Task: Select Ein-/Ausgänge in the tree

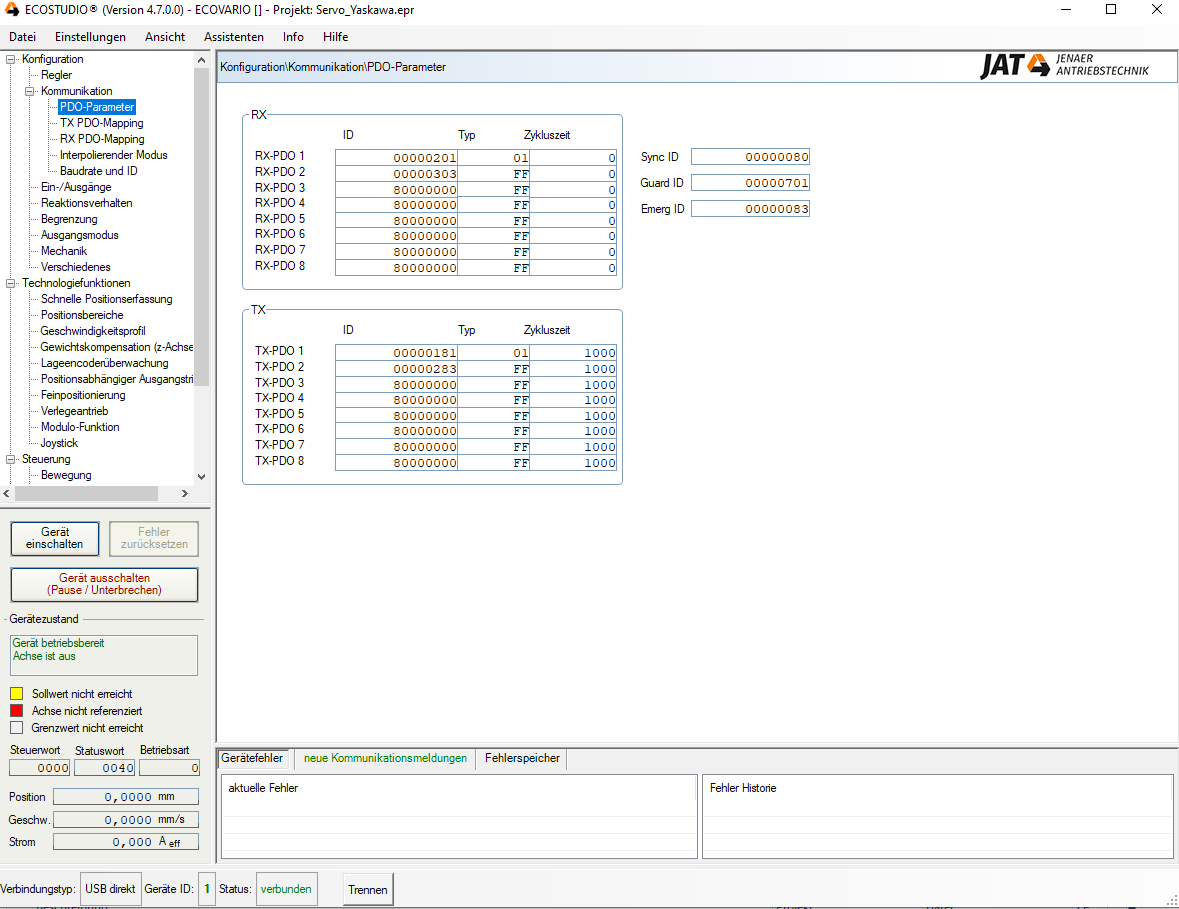Action: (76, 187)
